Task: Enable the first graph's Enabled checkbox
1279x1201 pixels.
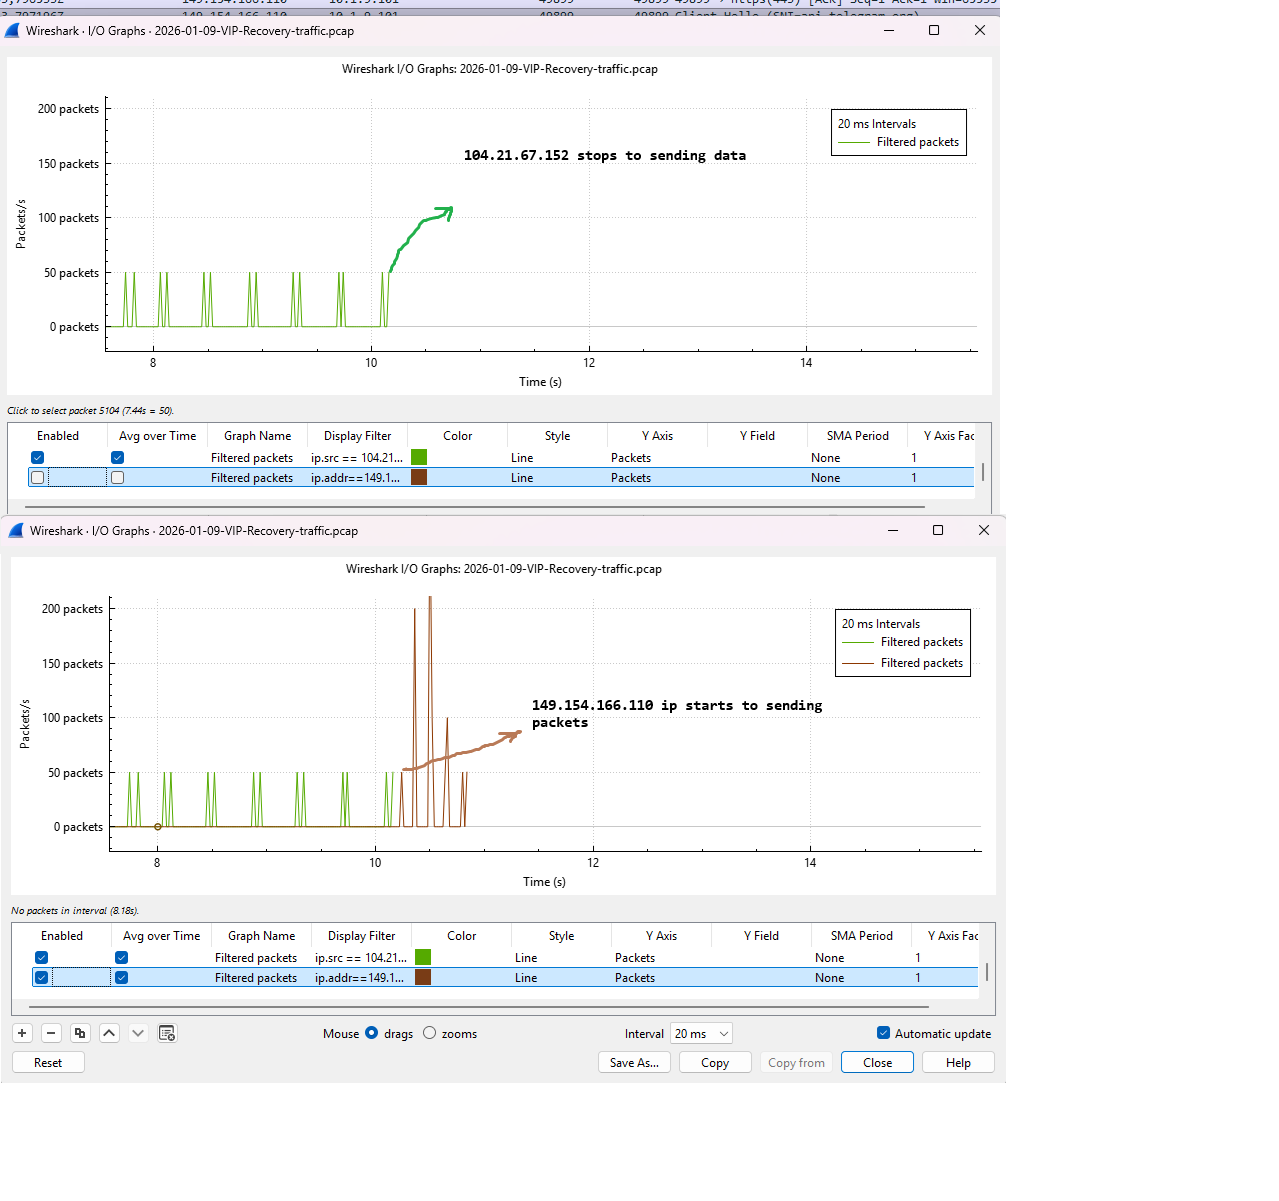Action: [x=41, y=957]
